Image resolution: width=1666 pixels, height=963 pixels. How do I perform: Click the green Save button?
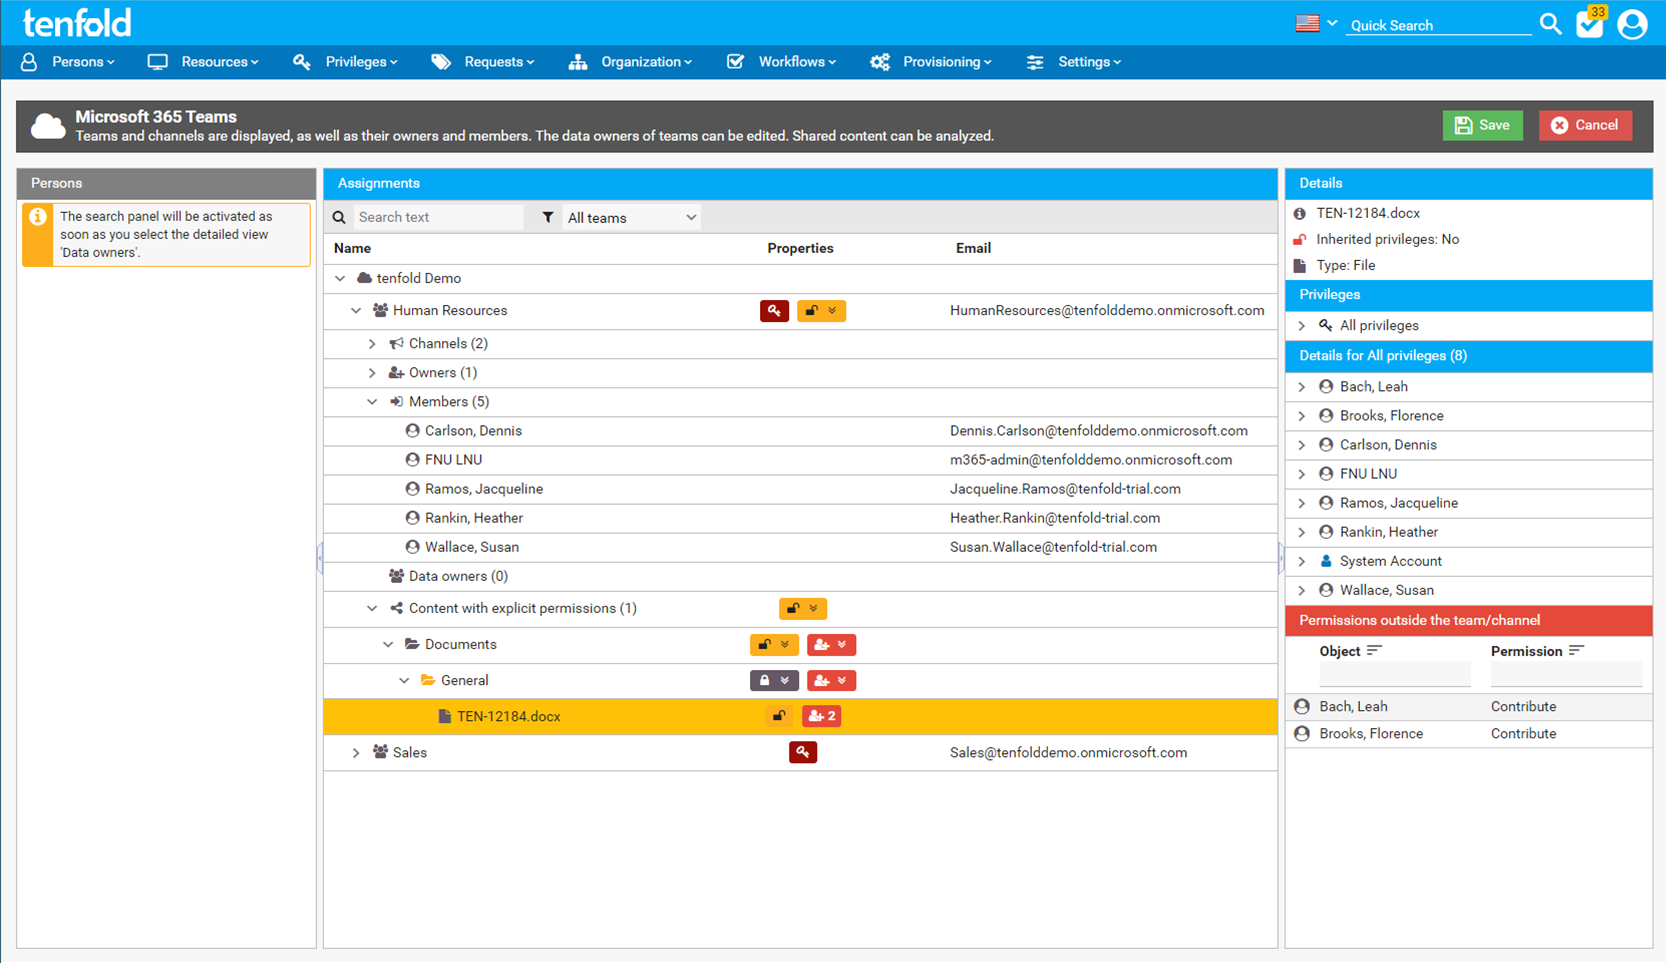[1482, 125]
